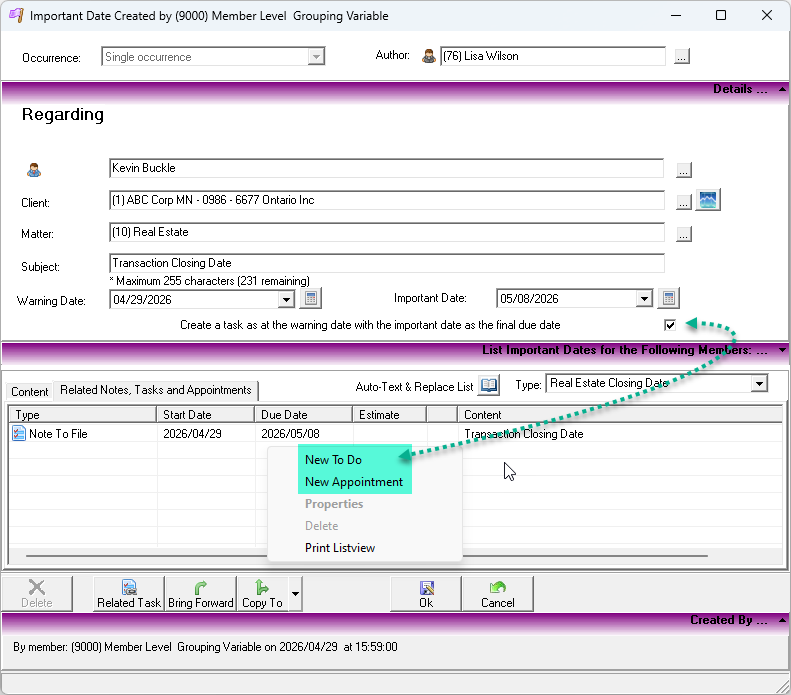This screenshot has height=695, width=791.
Task: Confirm with the Ok button
Action: (x=426, y=594)
